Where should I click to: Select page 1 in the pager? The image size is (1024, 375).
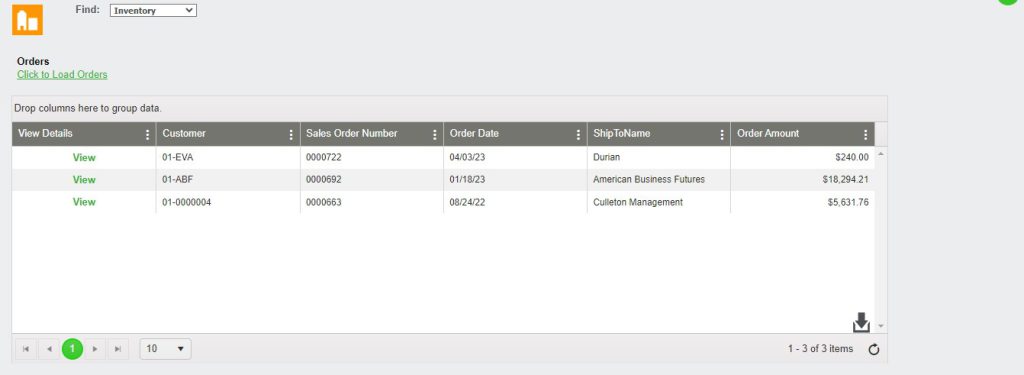pyautogui.click(x=72, y=349)
